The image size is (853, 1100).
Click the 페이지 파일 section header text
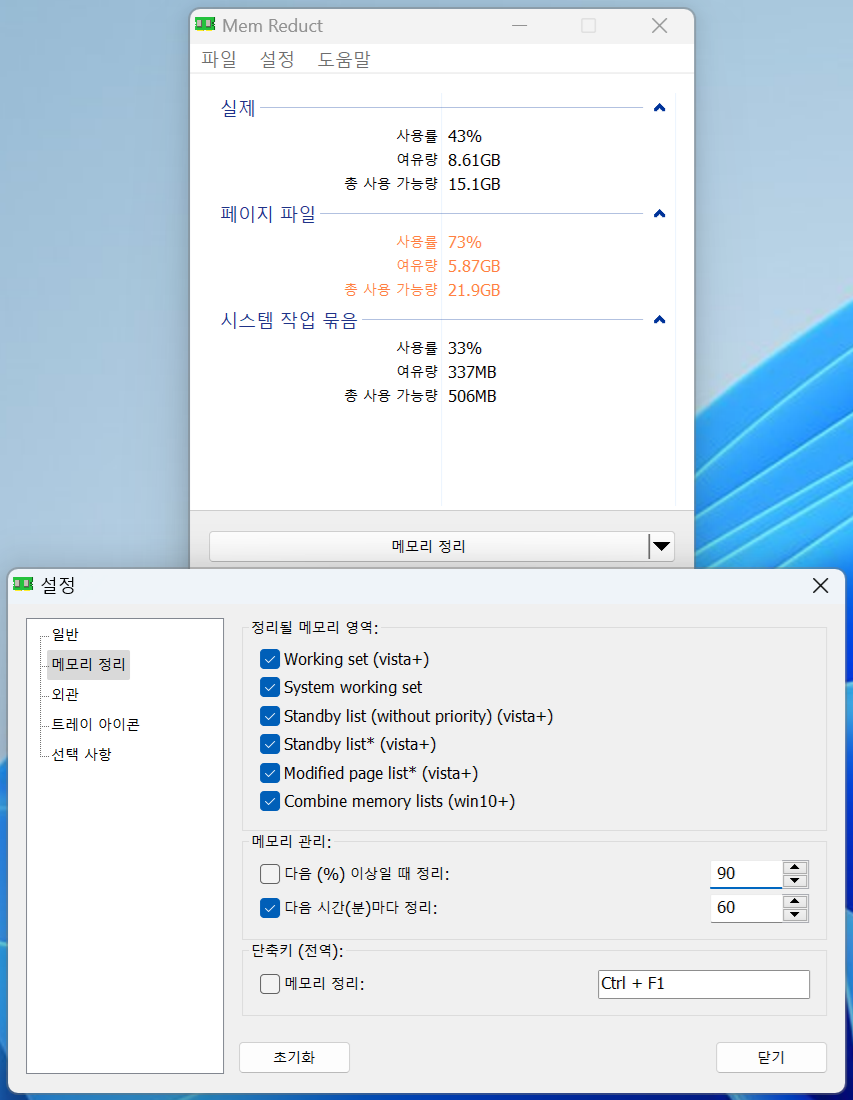pos(268,214)
